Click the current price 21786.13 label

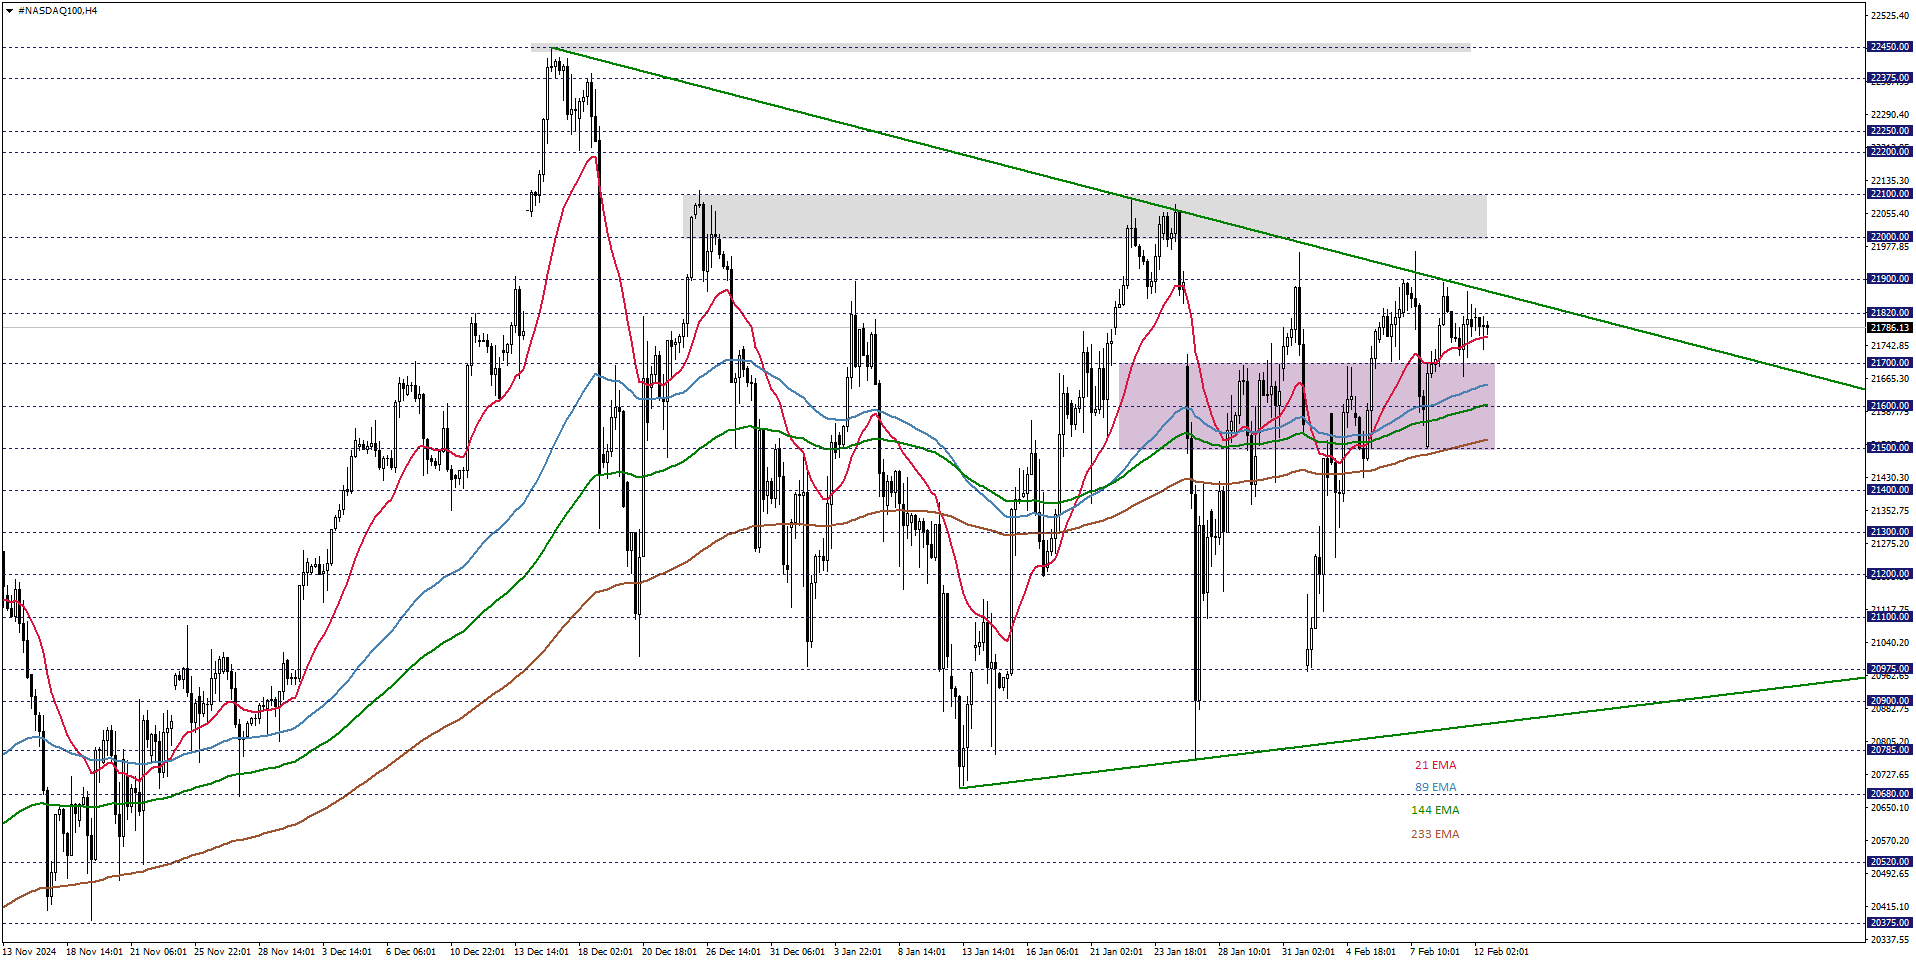[1890, 327]
